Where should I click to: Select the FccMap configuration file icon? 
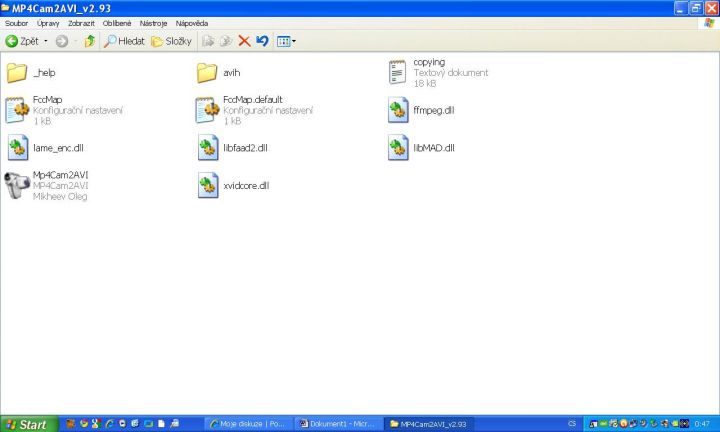coord(17,110)
